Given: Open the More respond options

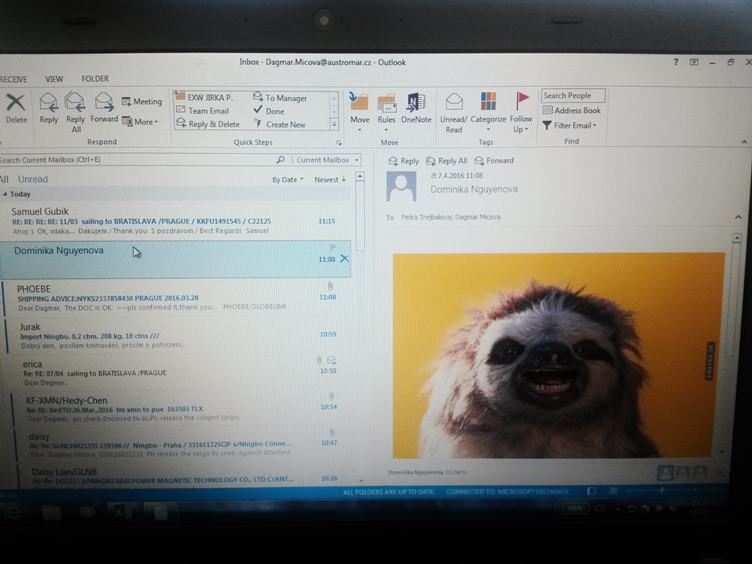Looking at the screenshot, I should 140,122.
